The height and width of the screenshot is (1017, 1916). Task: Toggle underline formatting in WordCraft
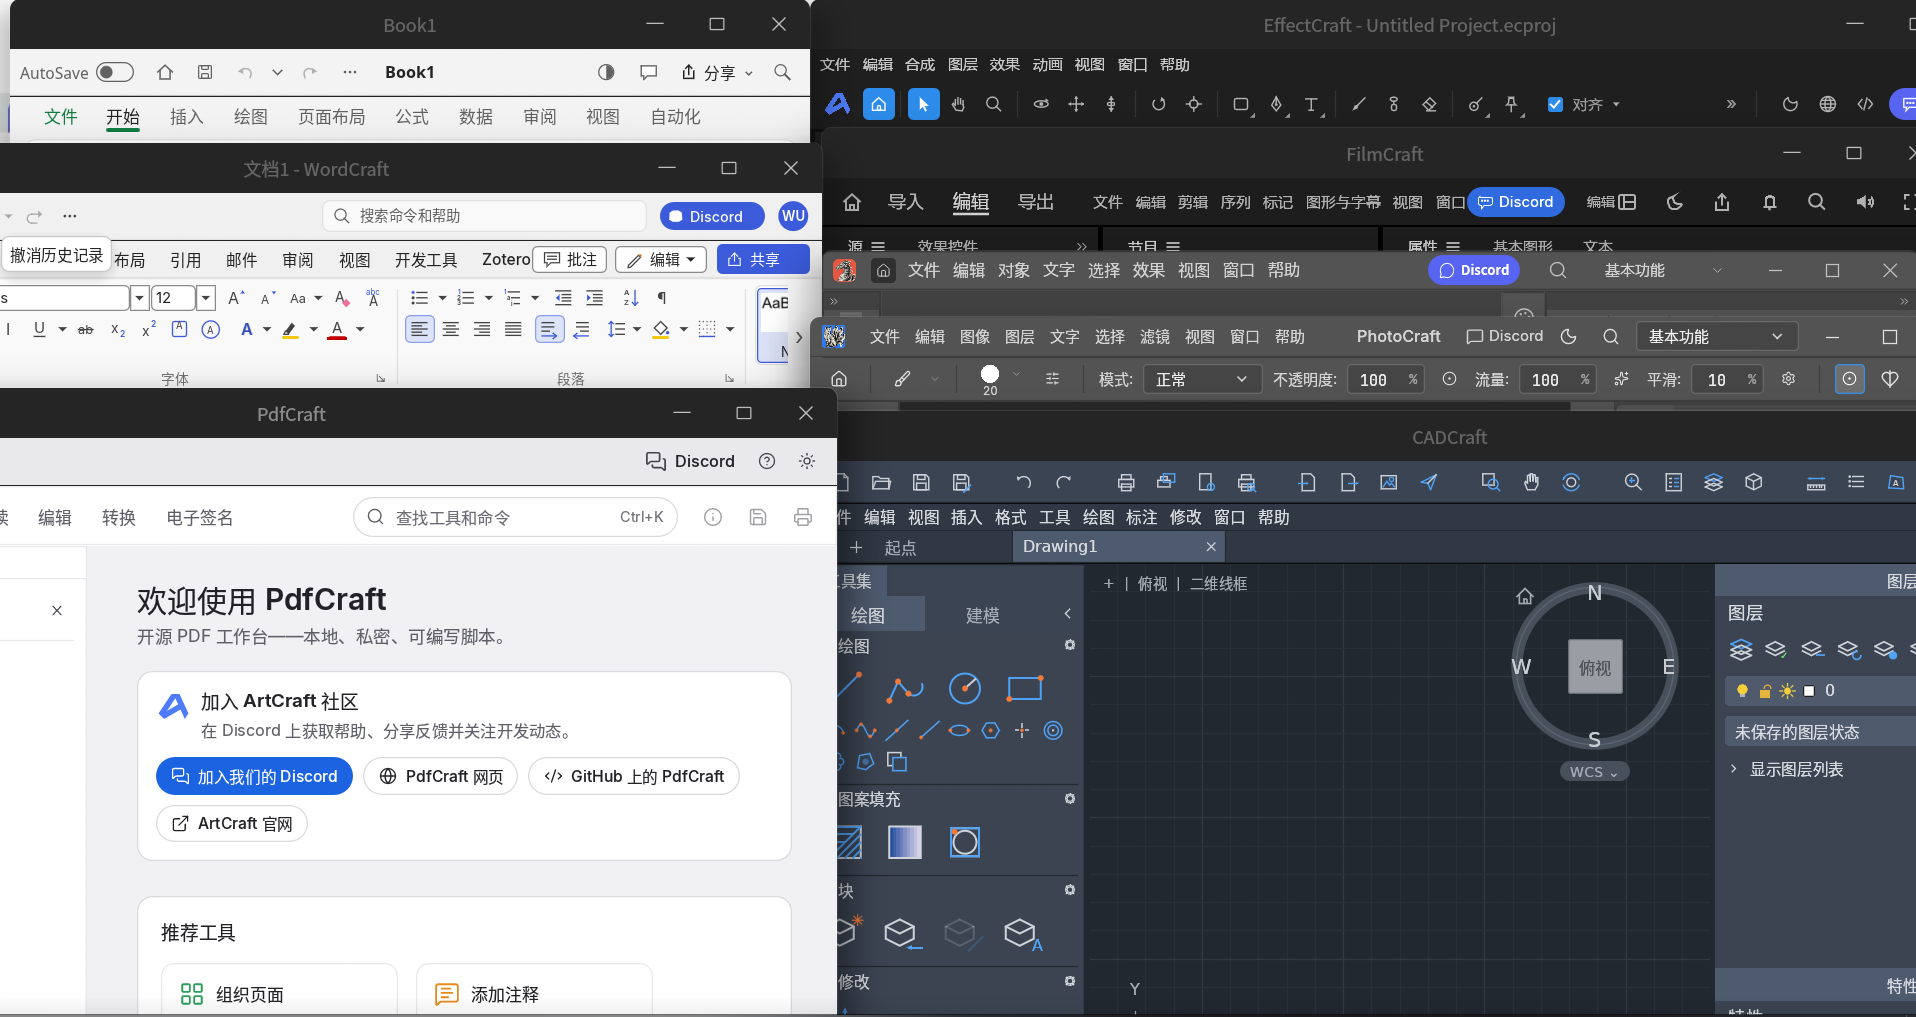click(39, 329)
